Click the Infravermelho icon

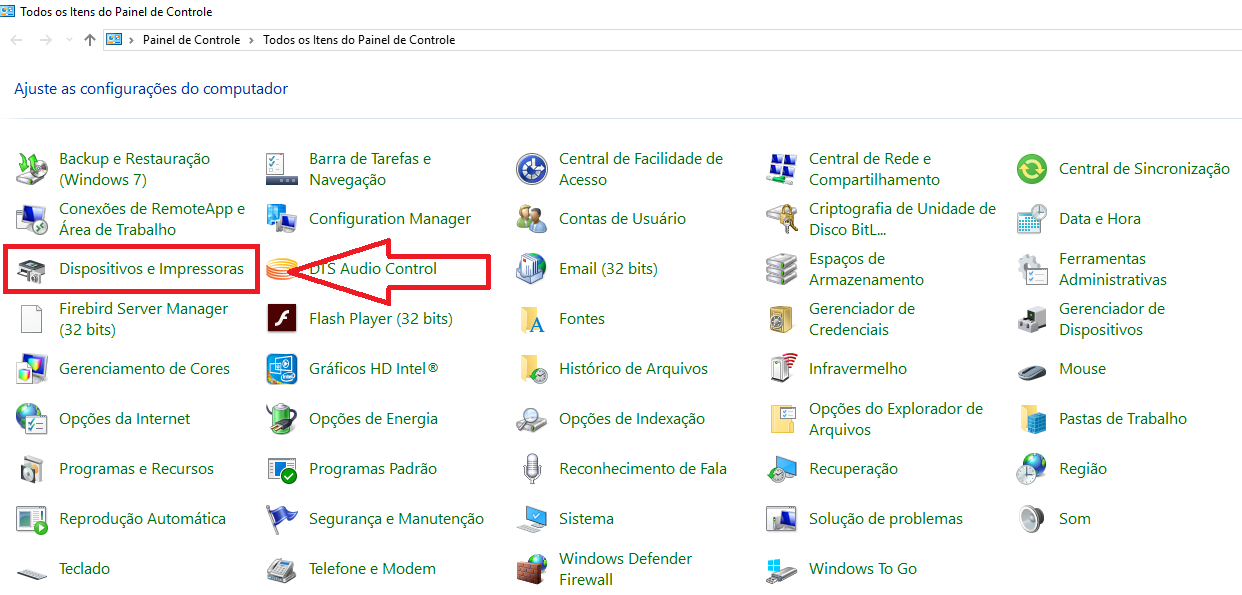(781, 369)
